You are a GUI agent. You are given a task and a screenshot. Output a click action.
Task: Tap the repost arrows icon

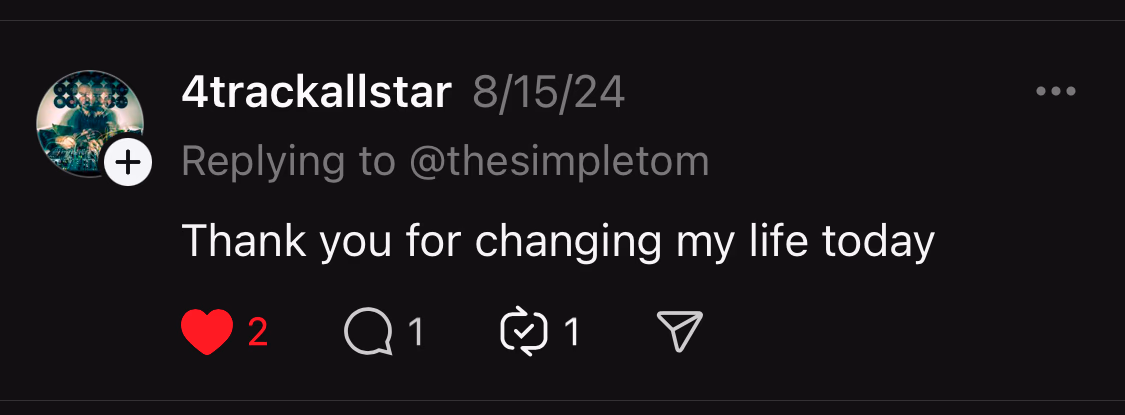(x=524, y=332)
